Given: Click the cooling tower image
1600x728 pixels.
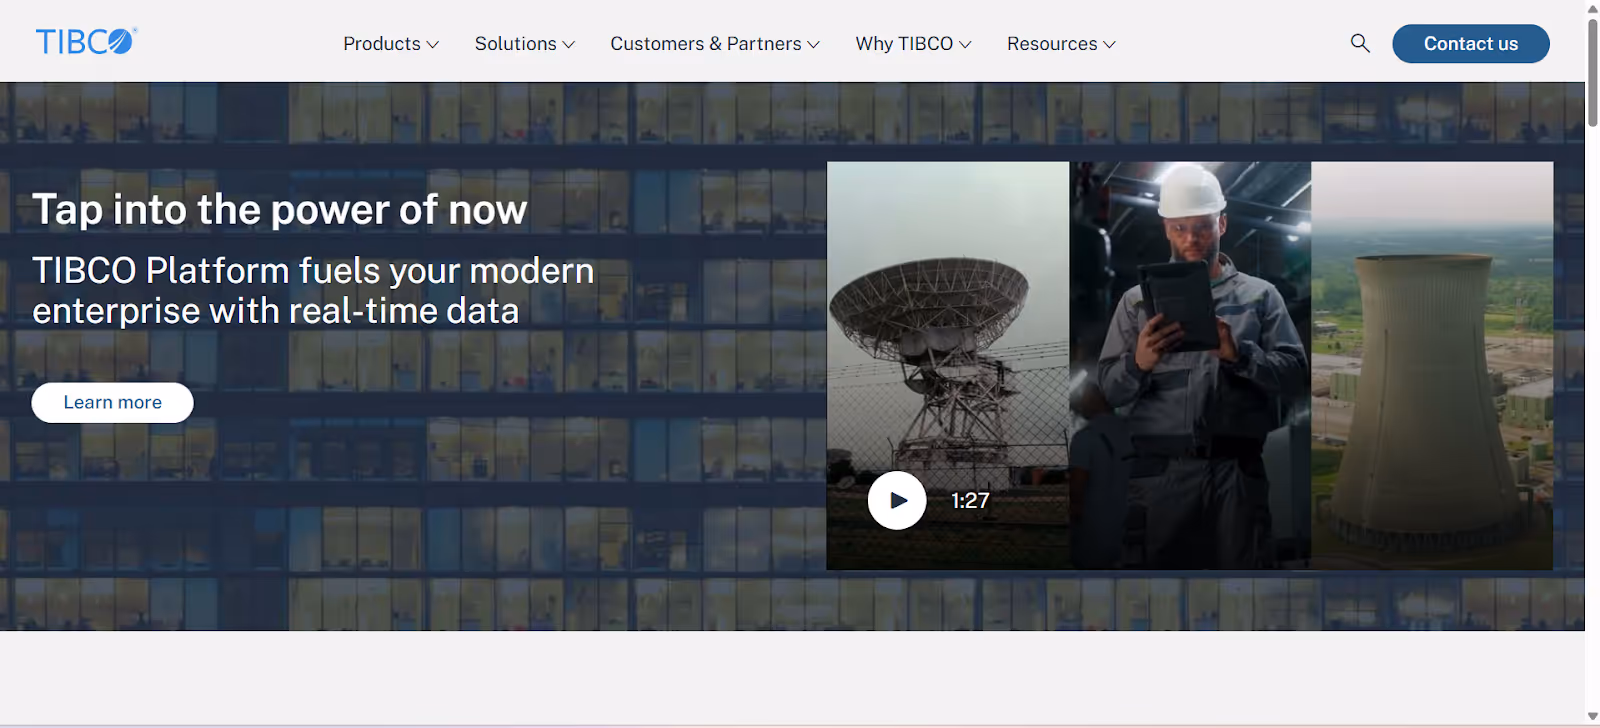Looking at the screenshot, I should point(1432,366).
